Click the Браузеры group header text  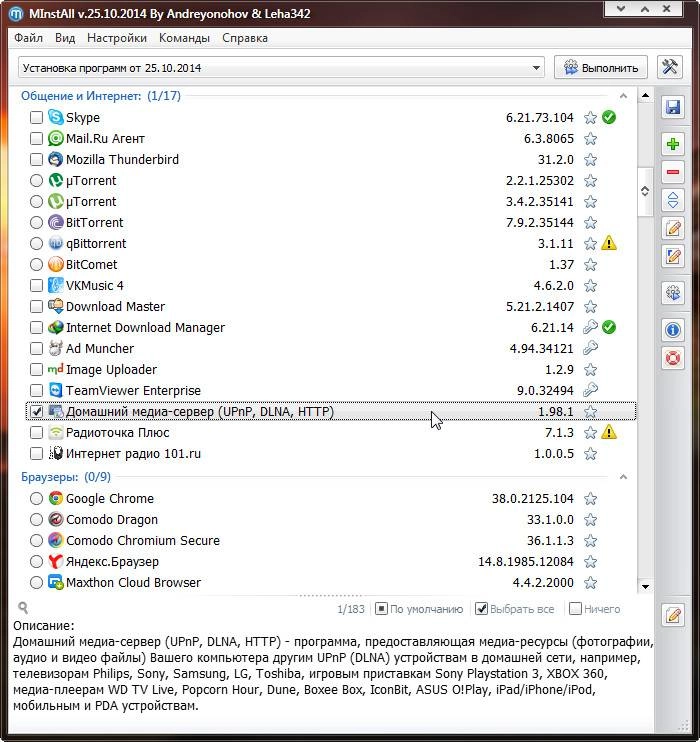(66, 477)
